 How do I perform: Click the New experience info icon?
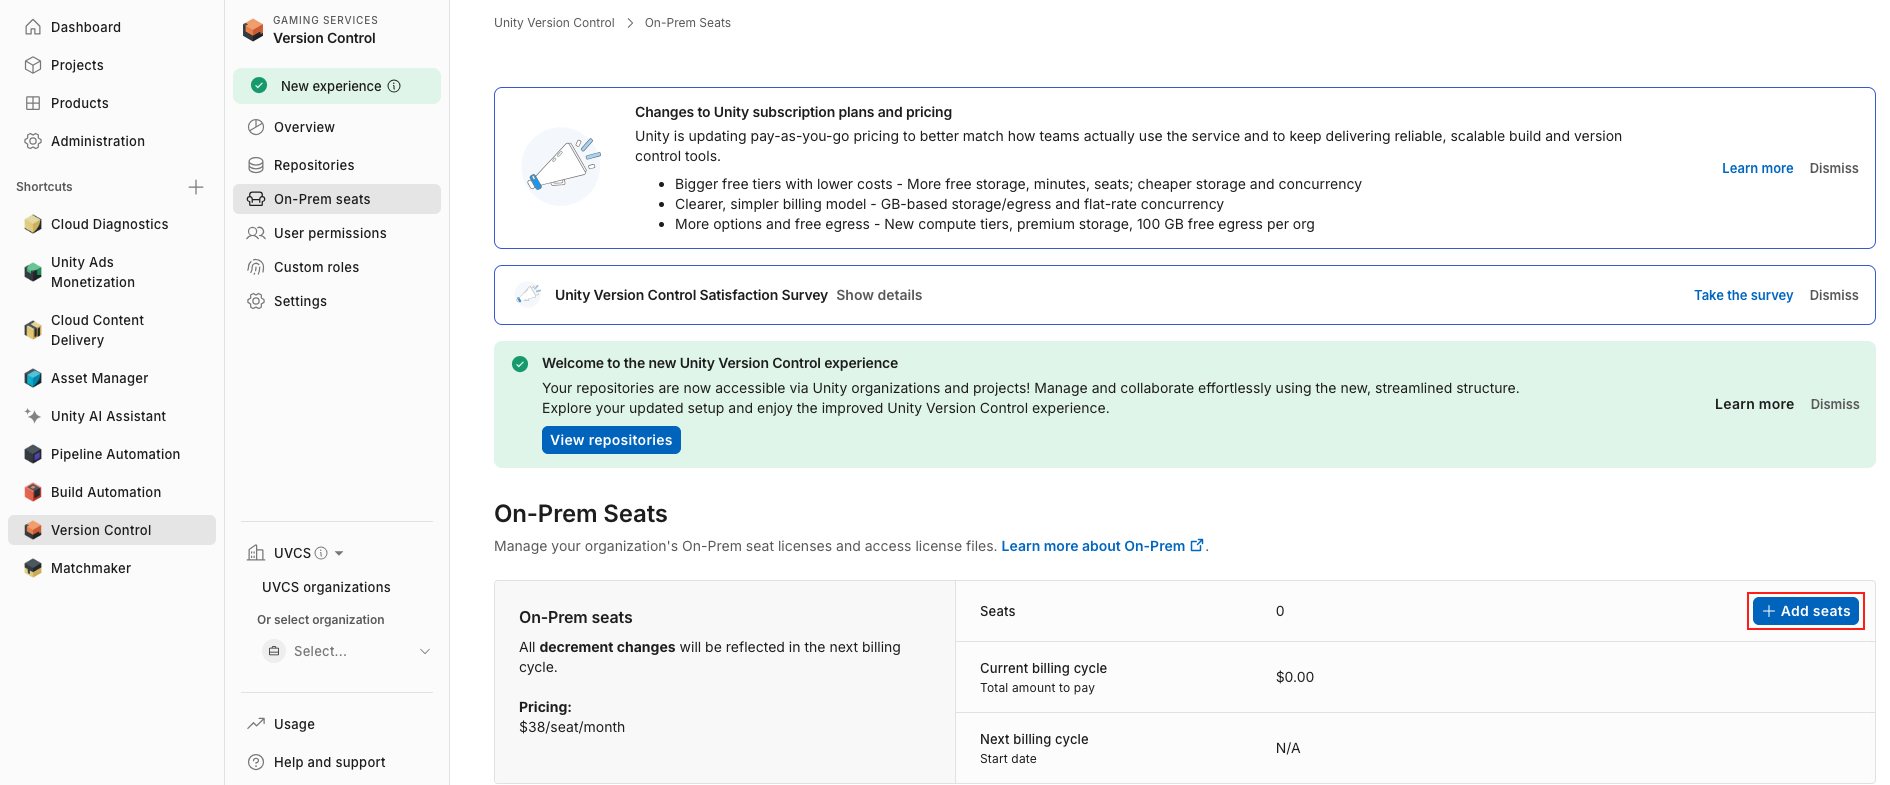394,86
